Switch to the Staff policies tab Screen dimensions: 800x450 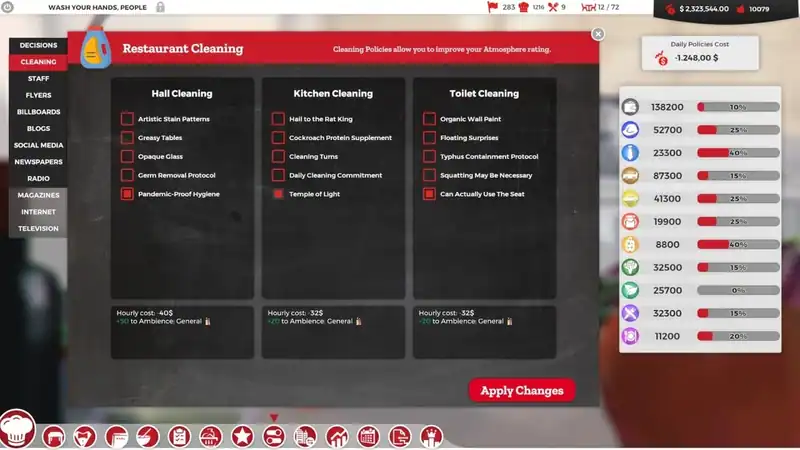(38, 79)
